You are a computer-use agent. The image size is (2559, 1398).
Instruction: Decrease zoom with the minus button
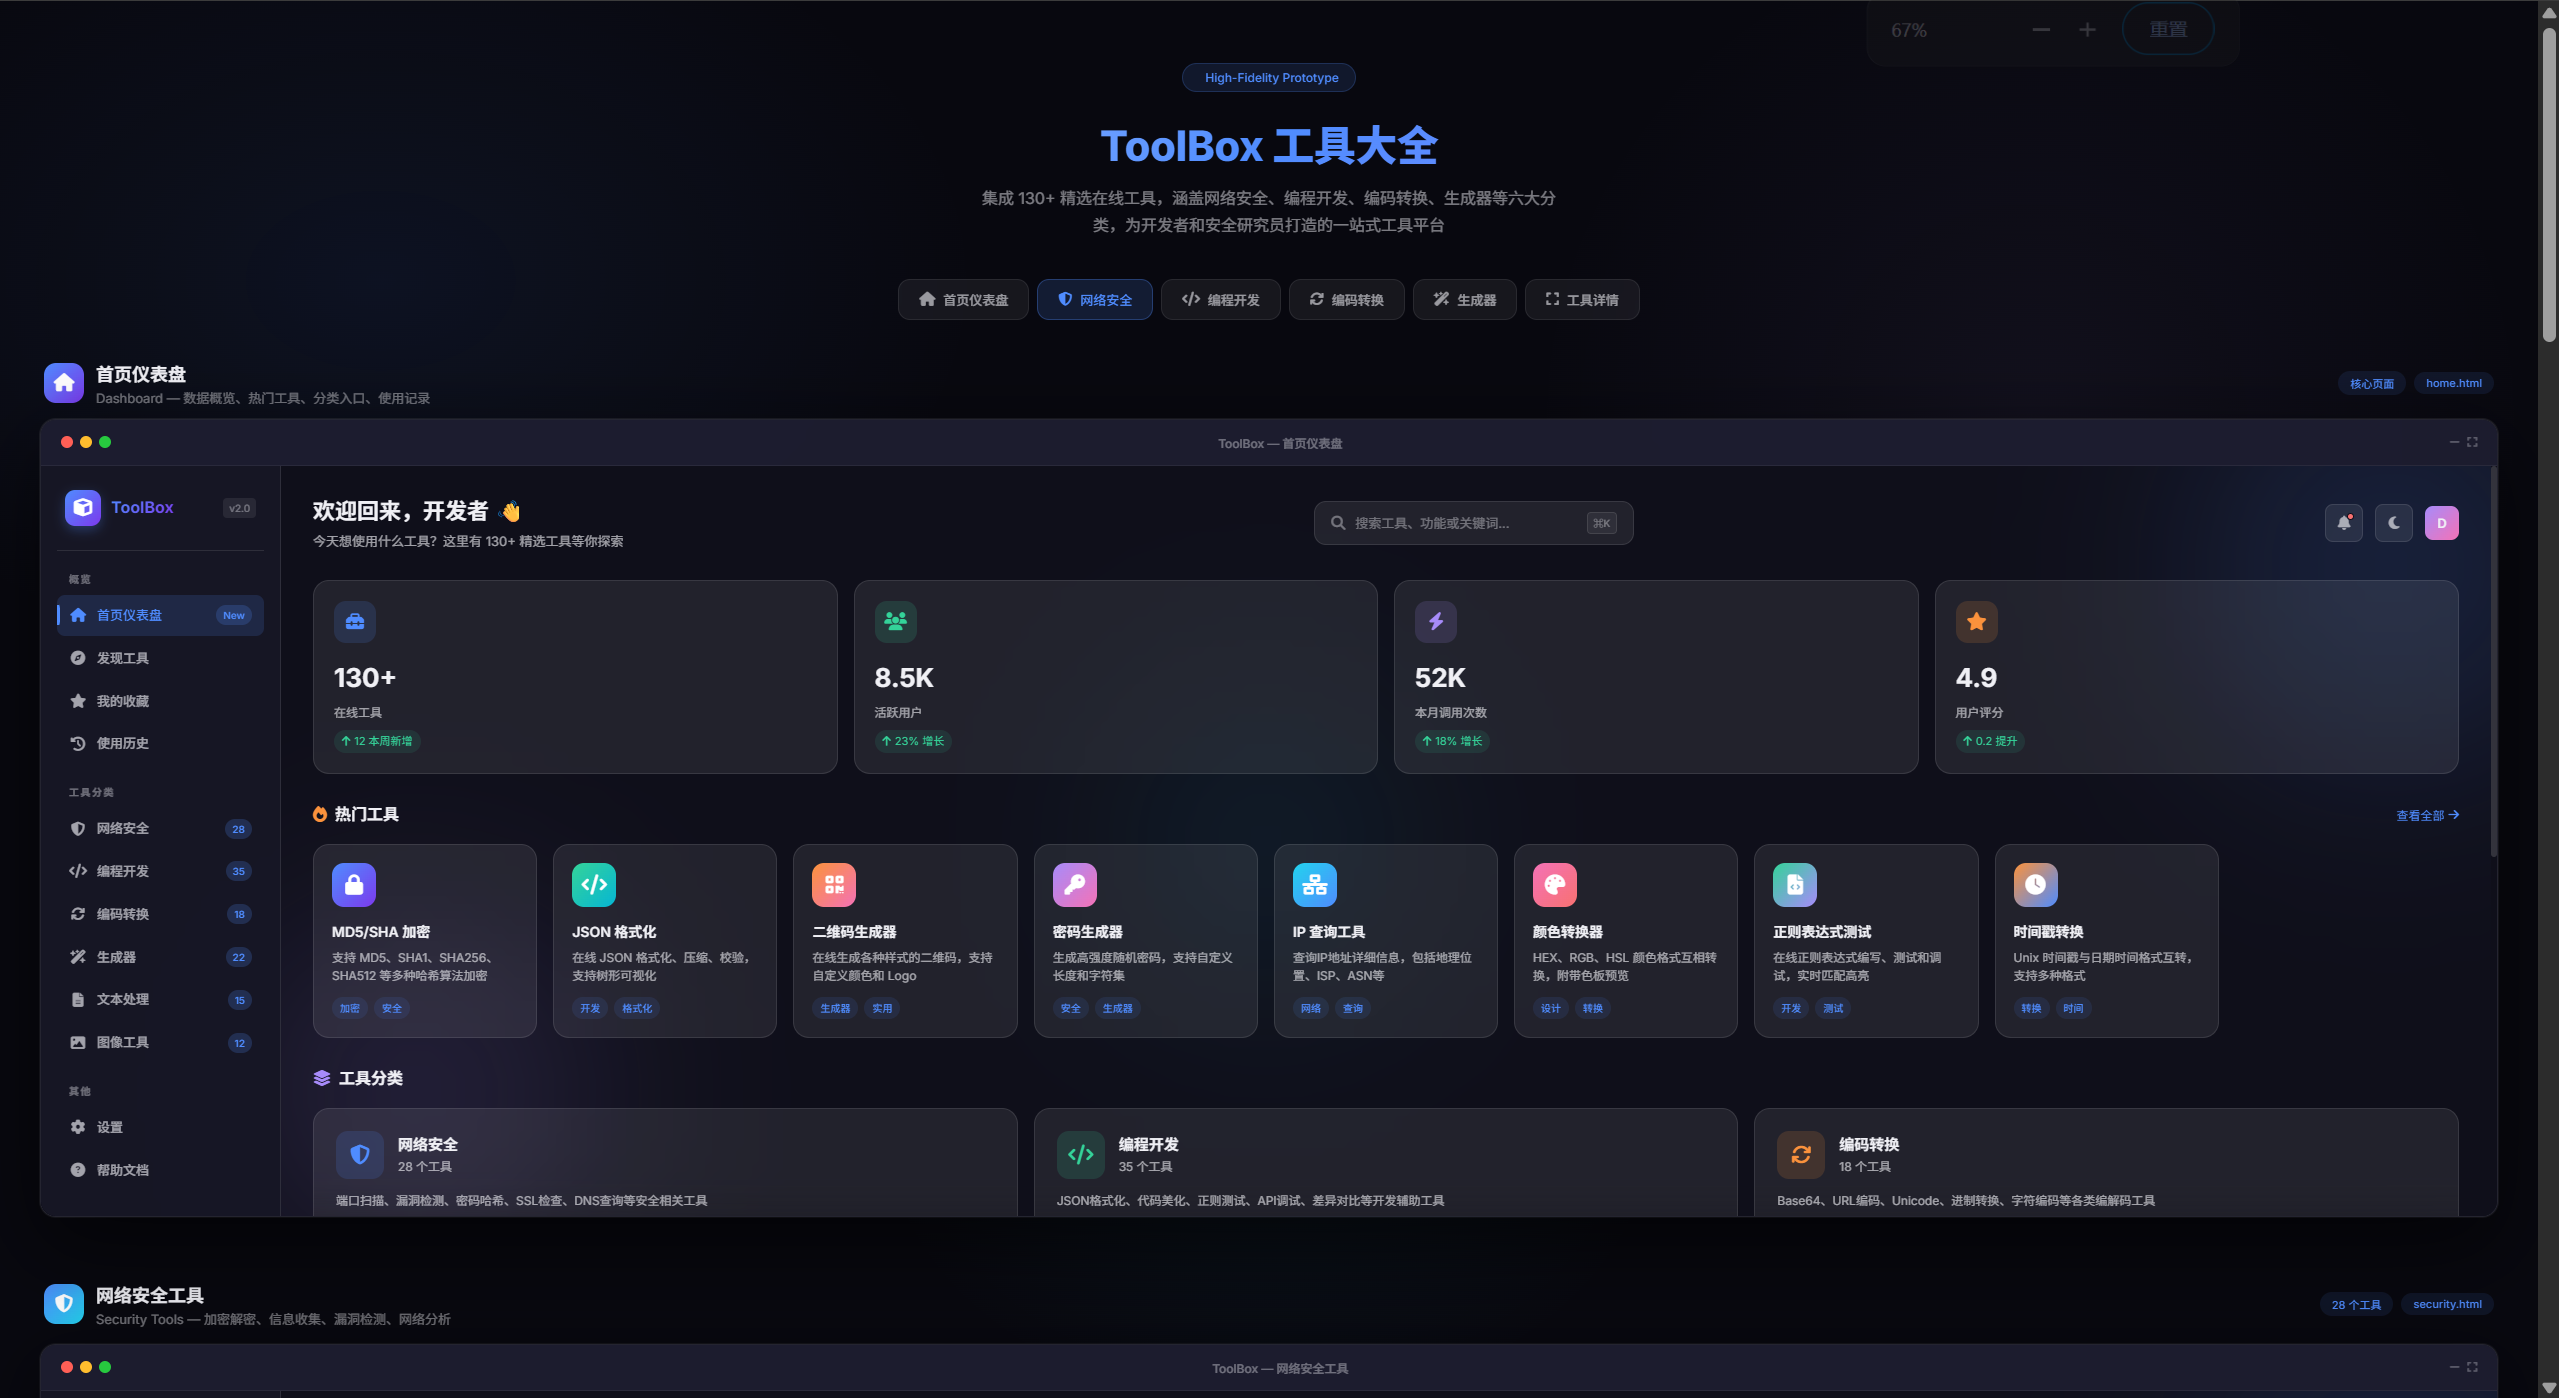(2041, 30)
